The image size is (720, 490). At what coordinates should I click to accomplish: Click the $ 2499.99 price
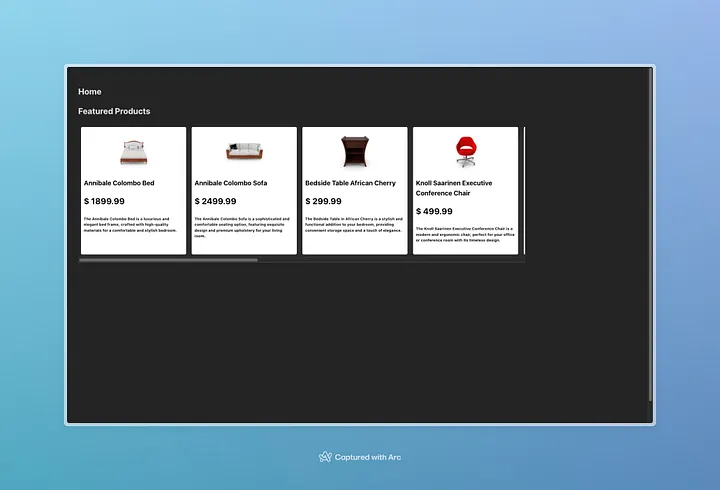pyautogui.click(x=215, y=201)
